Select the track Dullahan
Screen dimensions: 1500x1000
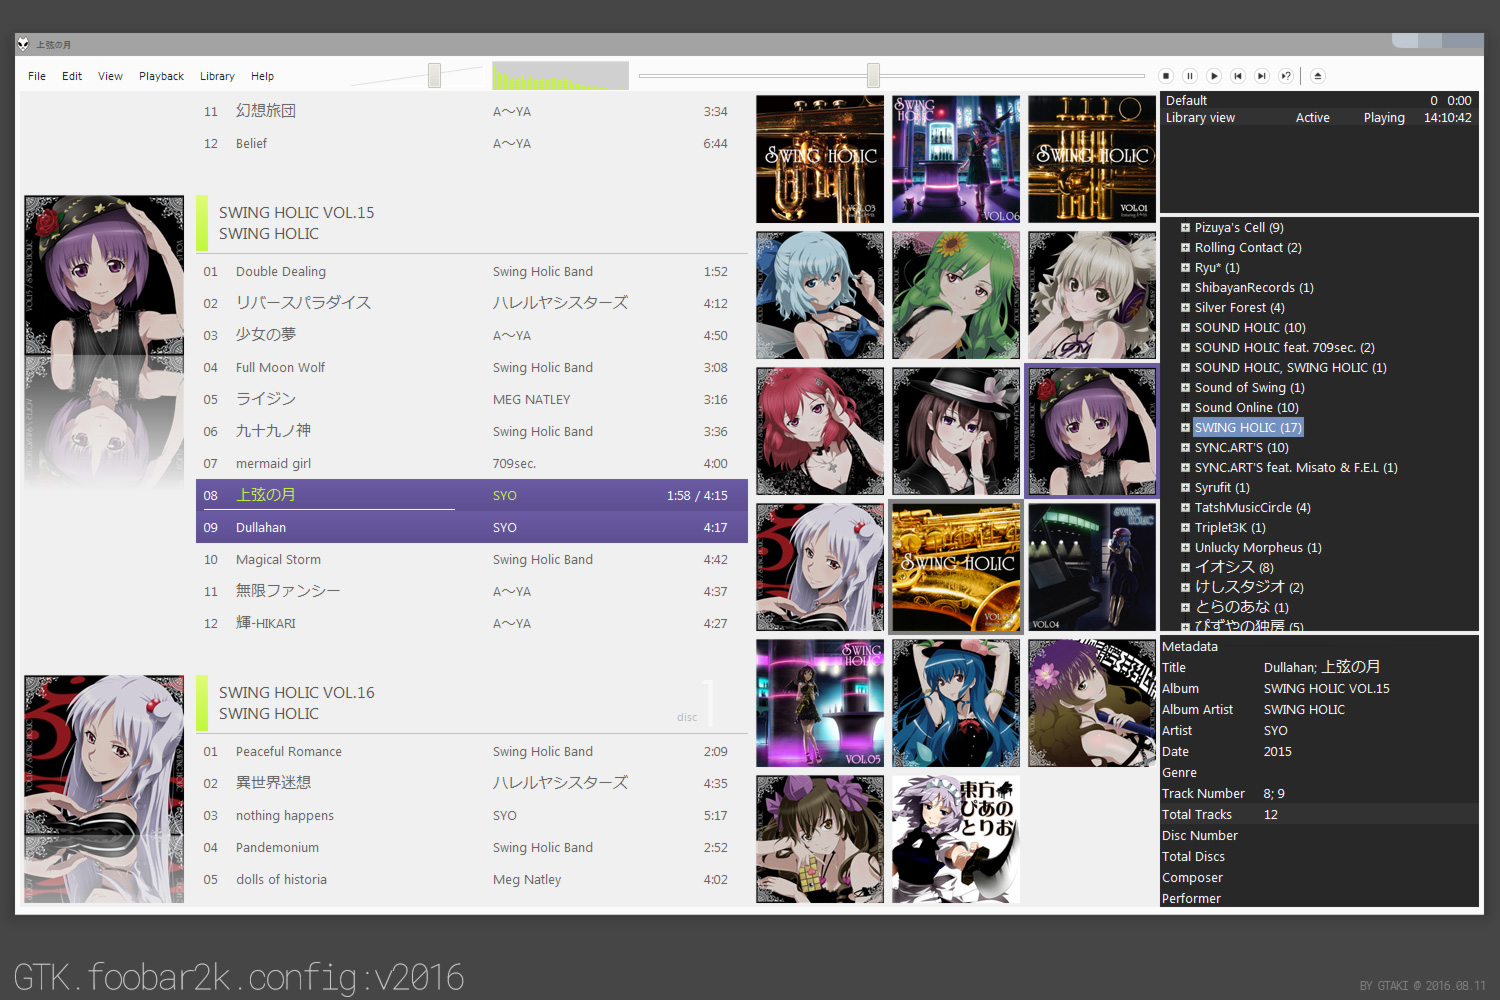point(472,527)
